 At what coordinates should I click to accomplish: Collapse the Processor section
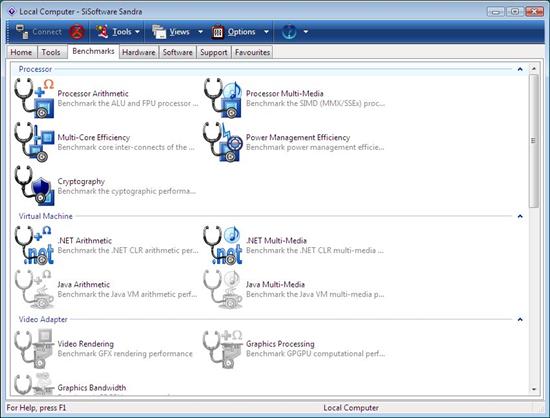pos(520,69)
